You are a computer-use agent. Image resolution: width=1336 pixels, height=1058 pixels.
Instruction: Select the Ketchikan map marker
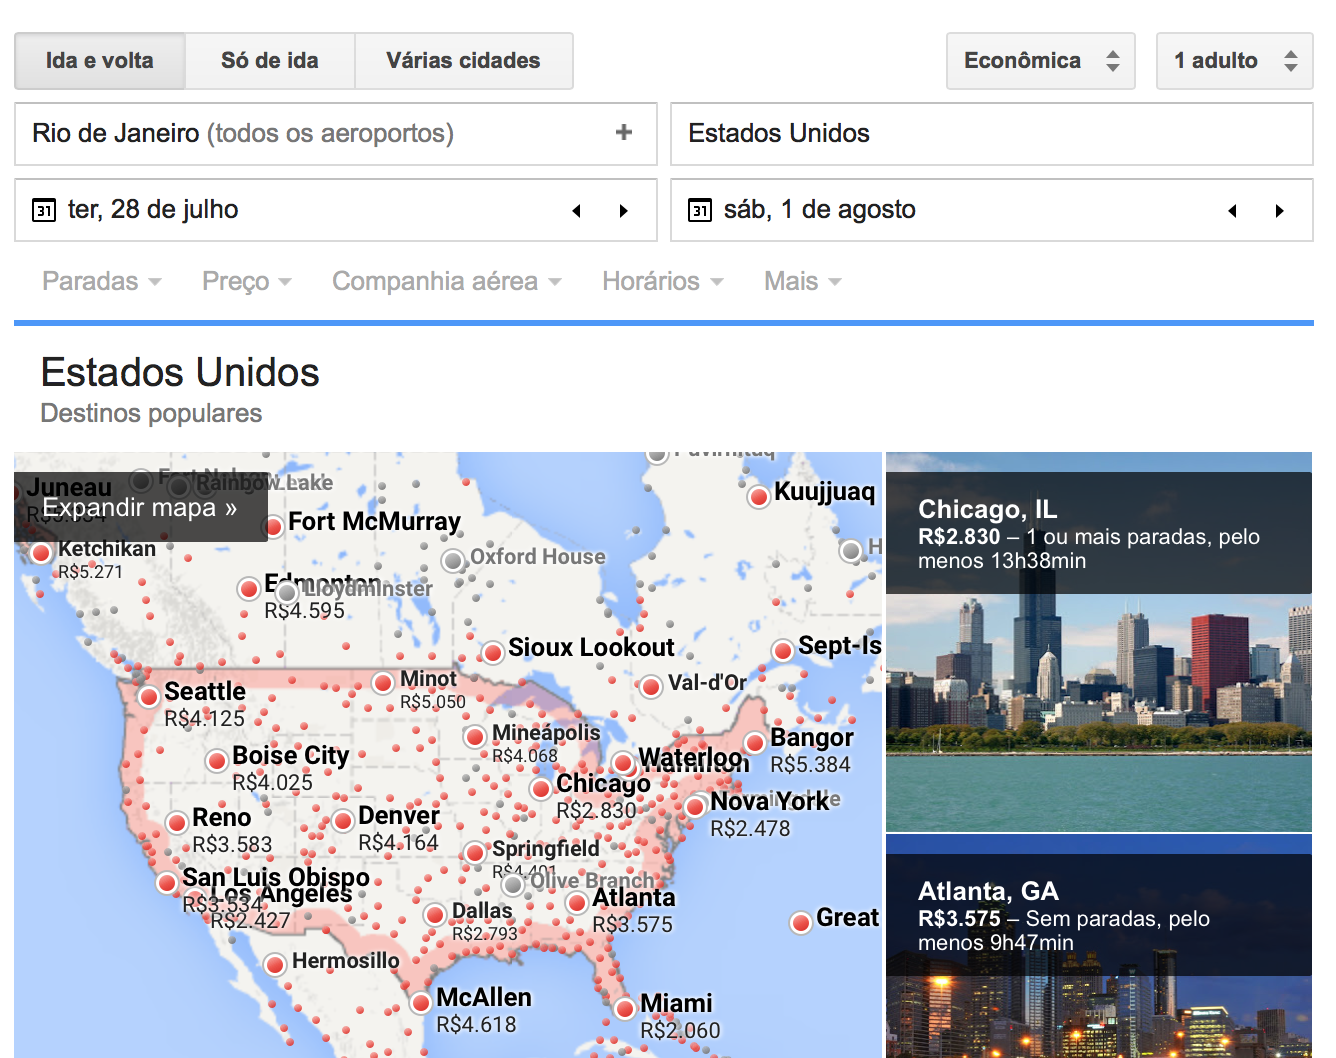click(41, 553)
